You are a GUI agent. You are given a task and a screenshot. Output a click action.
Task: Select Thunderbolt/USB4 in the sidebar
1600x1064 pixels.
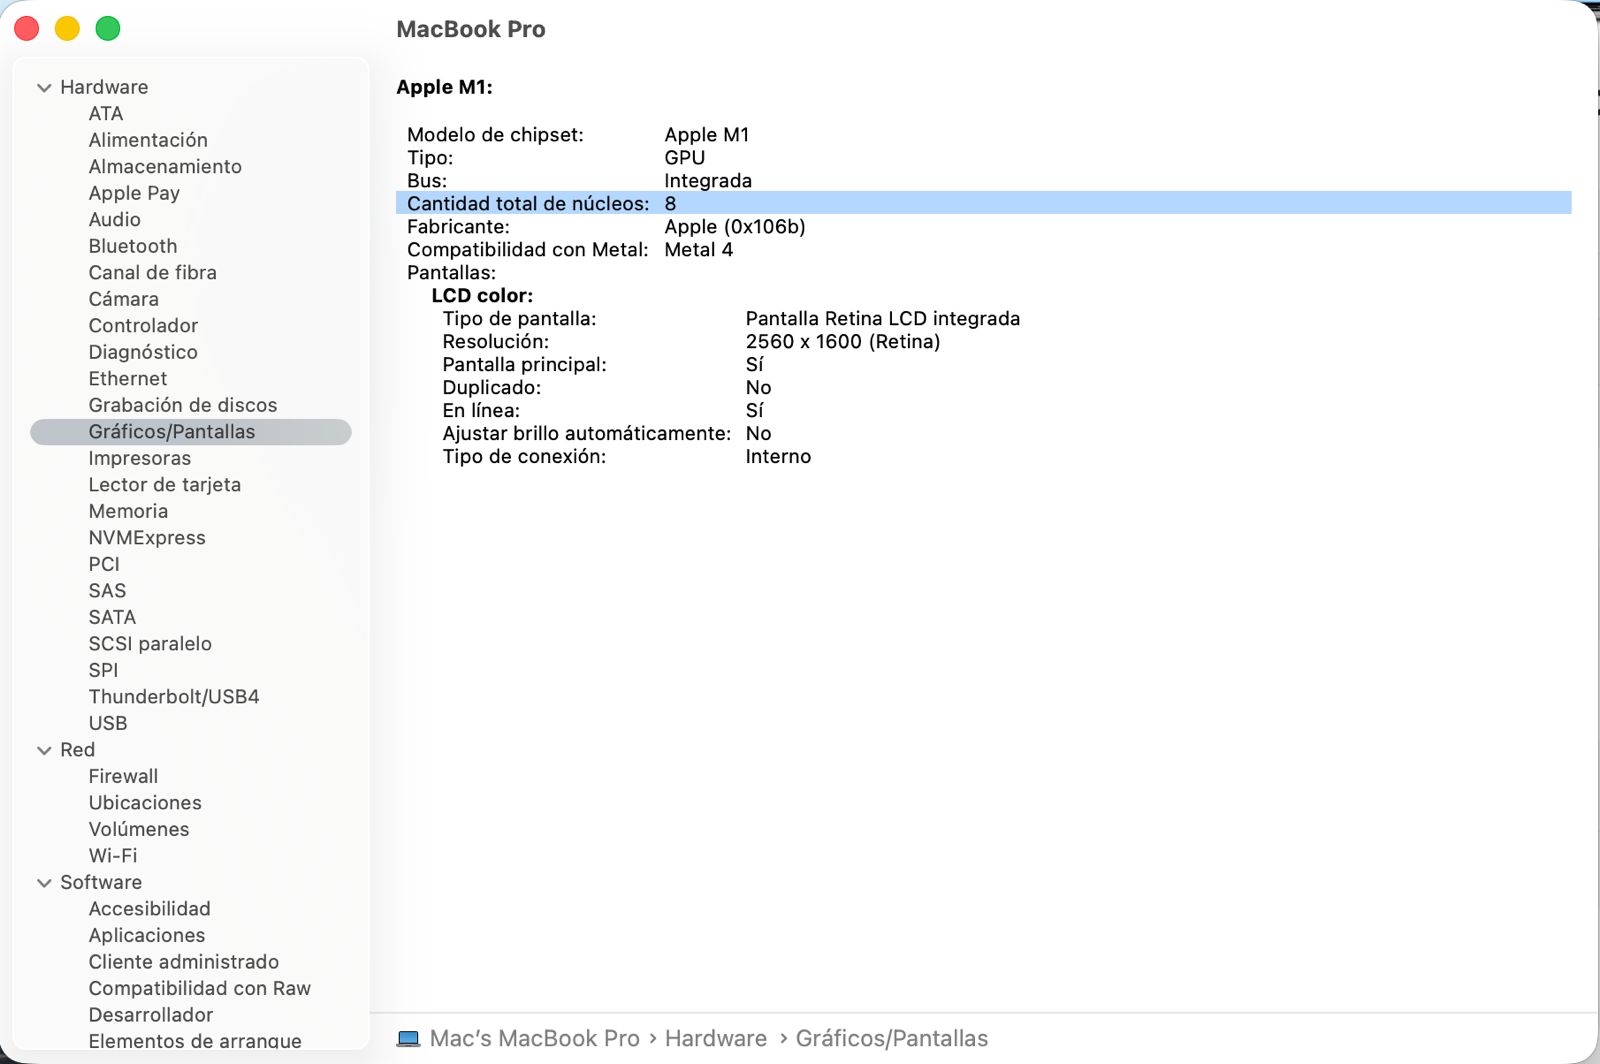pyautogui.click(x=174, y=697)
